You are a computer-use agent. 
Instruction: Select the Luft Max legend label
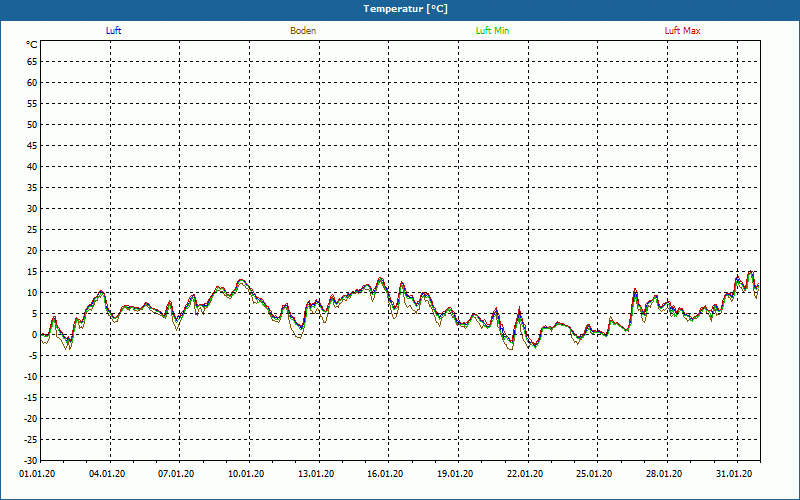pos(682,31)
